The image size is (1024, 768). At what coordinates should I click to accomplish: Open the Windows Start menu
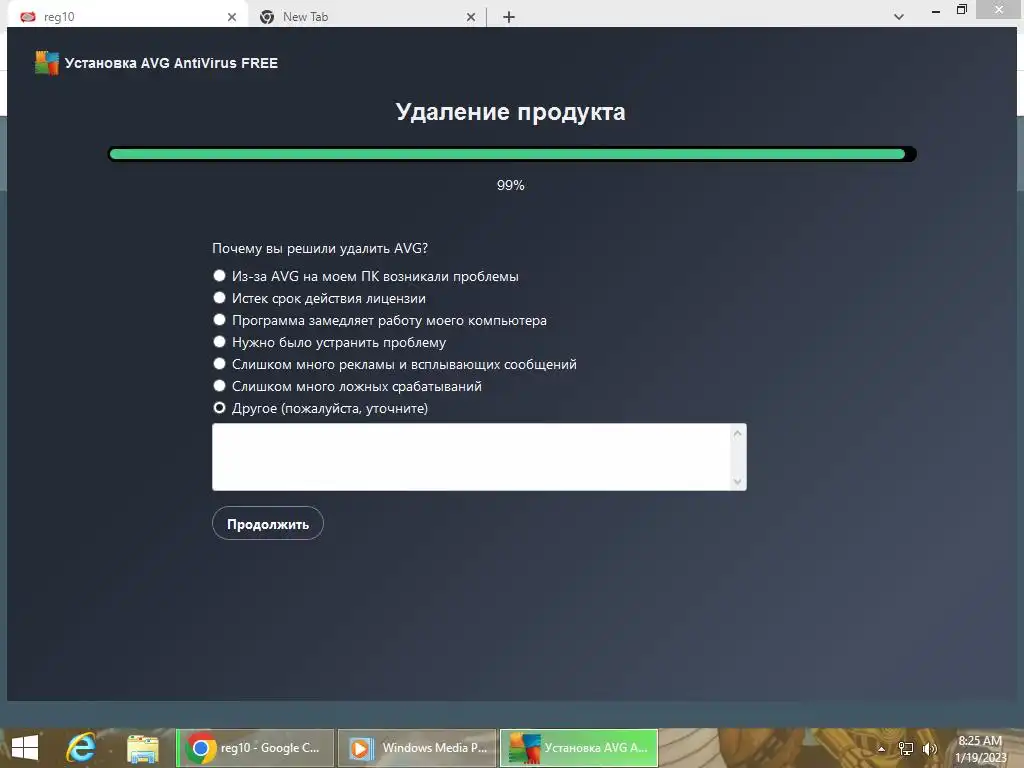pos(25,748)
